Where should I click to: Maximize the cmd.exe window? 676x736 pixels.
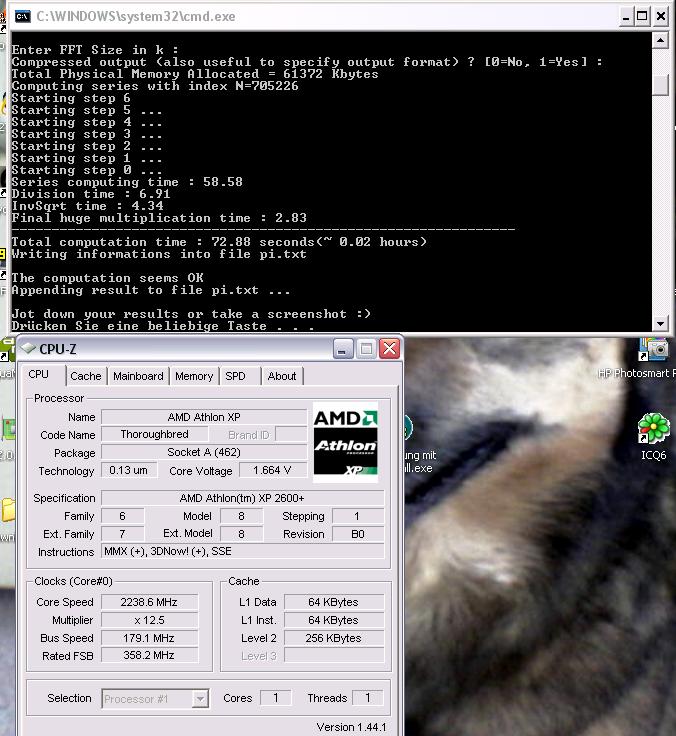pos(642,17)
